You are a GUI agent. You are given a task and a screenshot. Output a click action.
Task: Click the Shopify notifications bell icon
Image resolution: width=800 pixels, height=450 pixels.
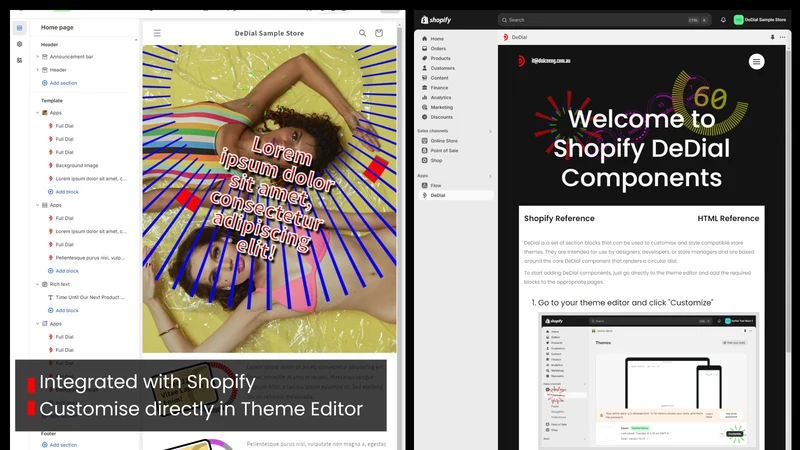point(723,20)
